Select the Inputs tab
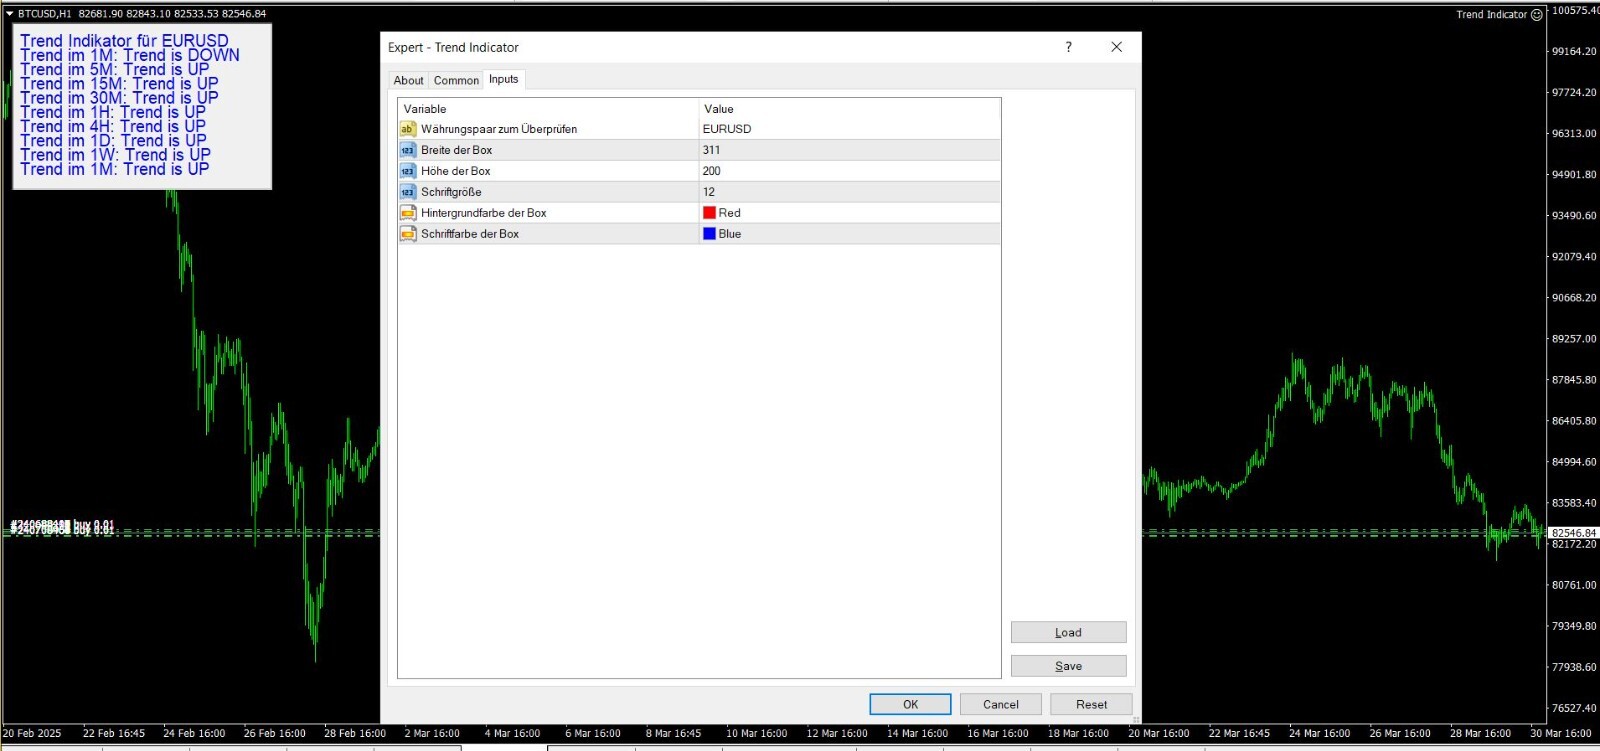Viewport: 1600px width, 751px height. (x=504, y=79)
